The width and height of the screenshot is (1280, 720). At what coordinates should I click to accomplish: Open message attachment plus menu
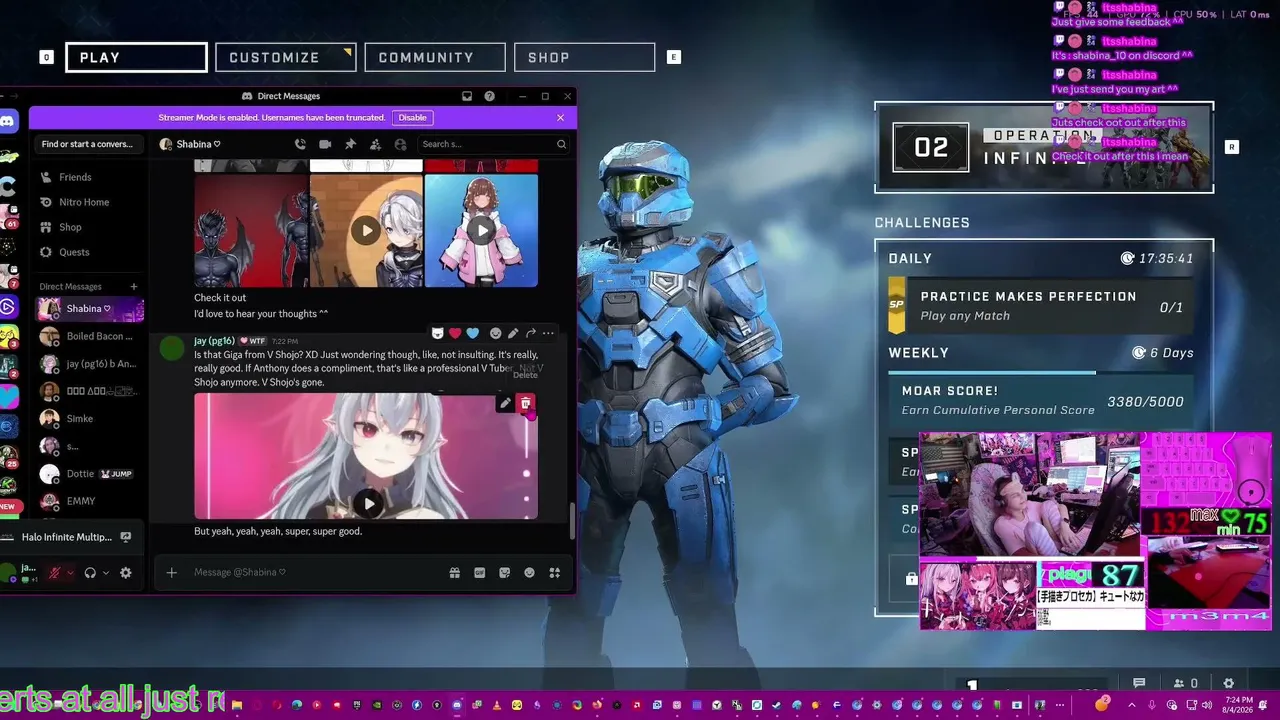click(x=171, y=573)
